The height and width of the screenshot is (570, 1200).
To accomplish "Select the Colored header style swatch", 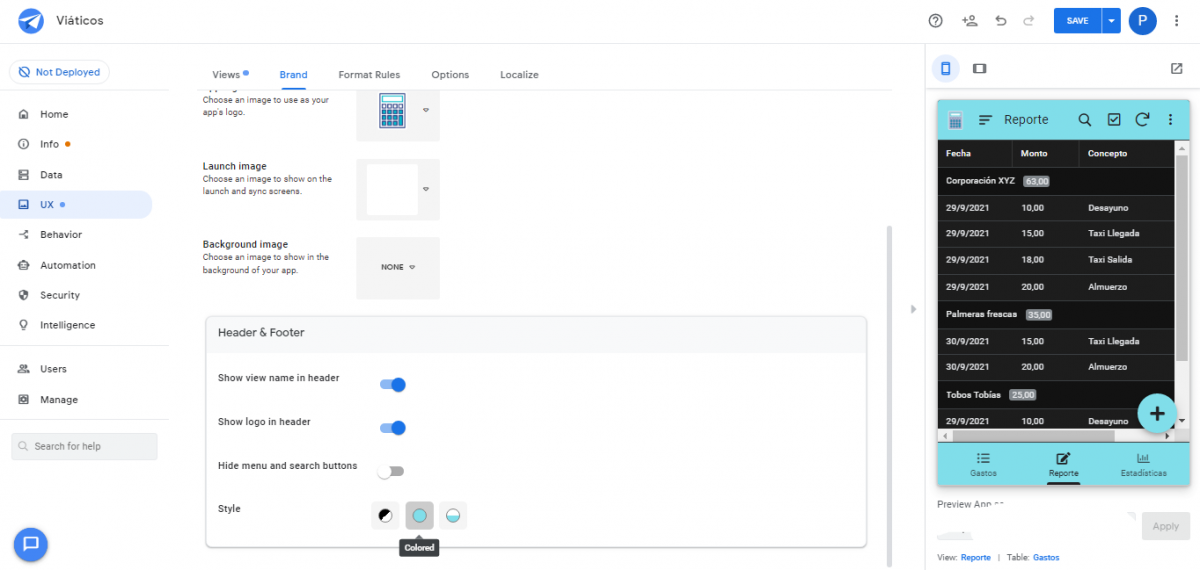I will tap(419, 516).
